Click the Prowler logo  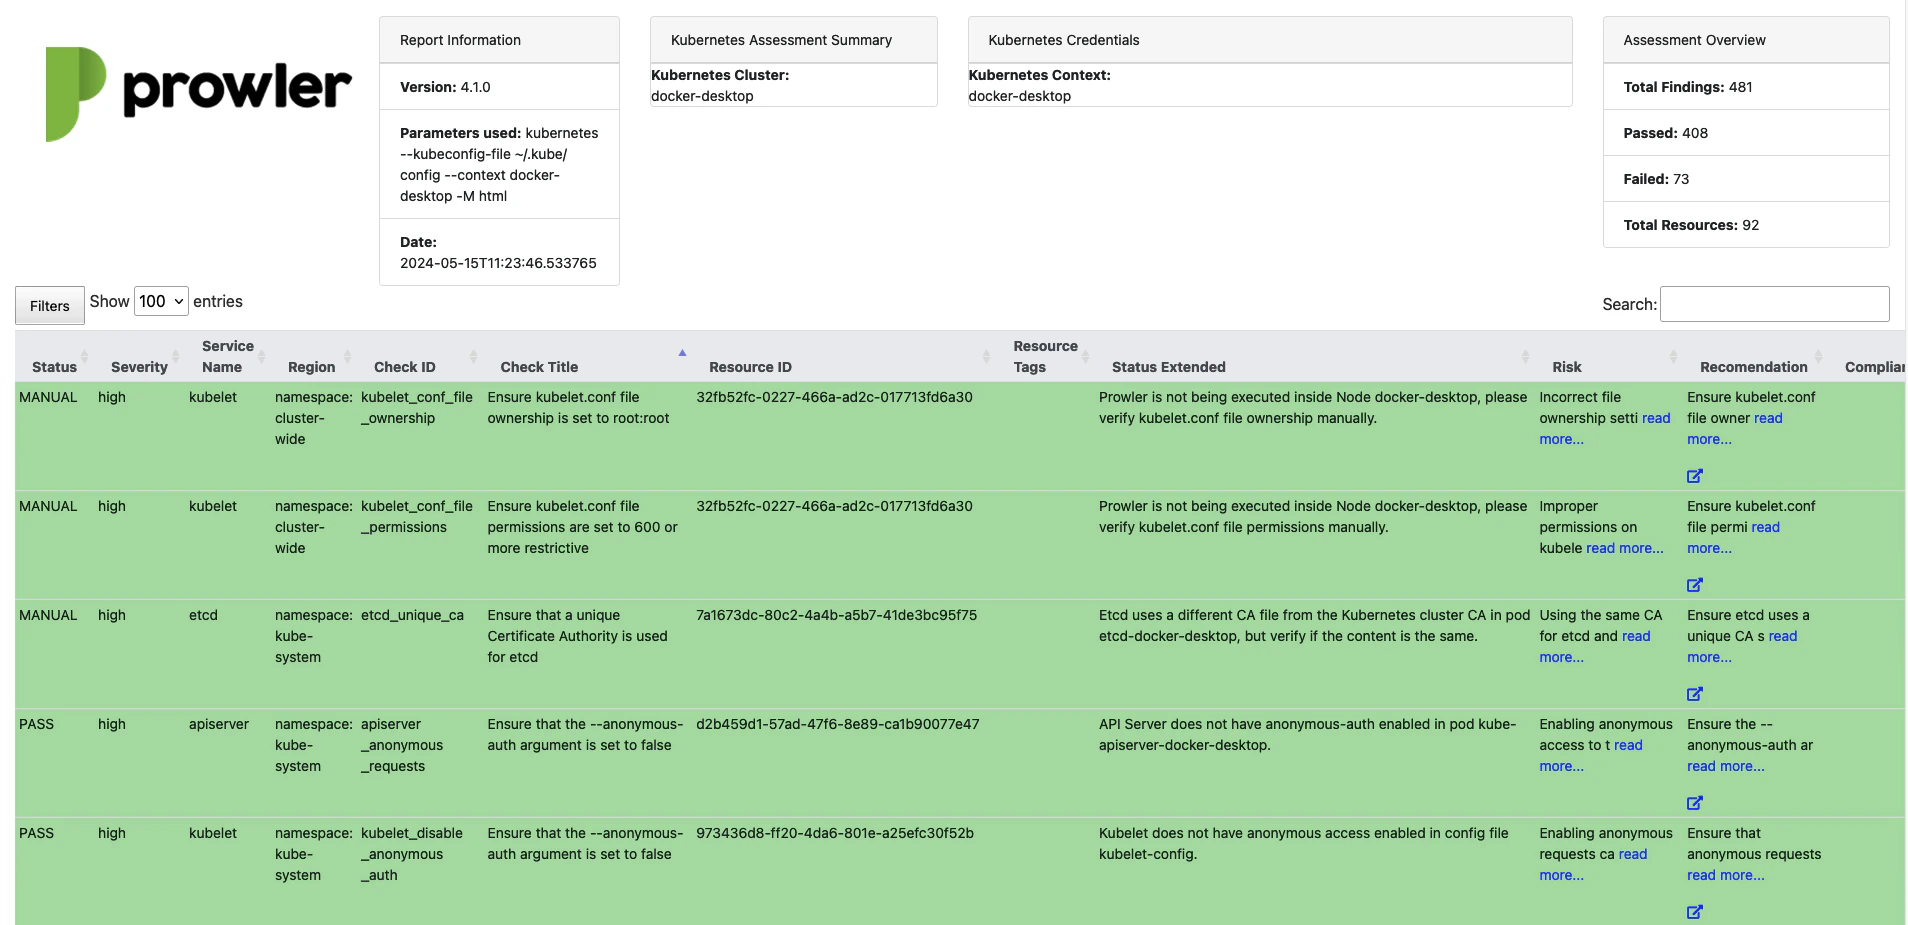pos(198,93)
